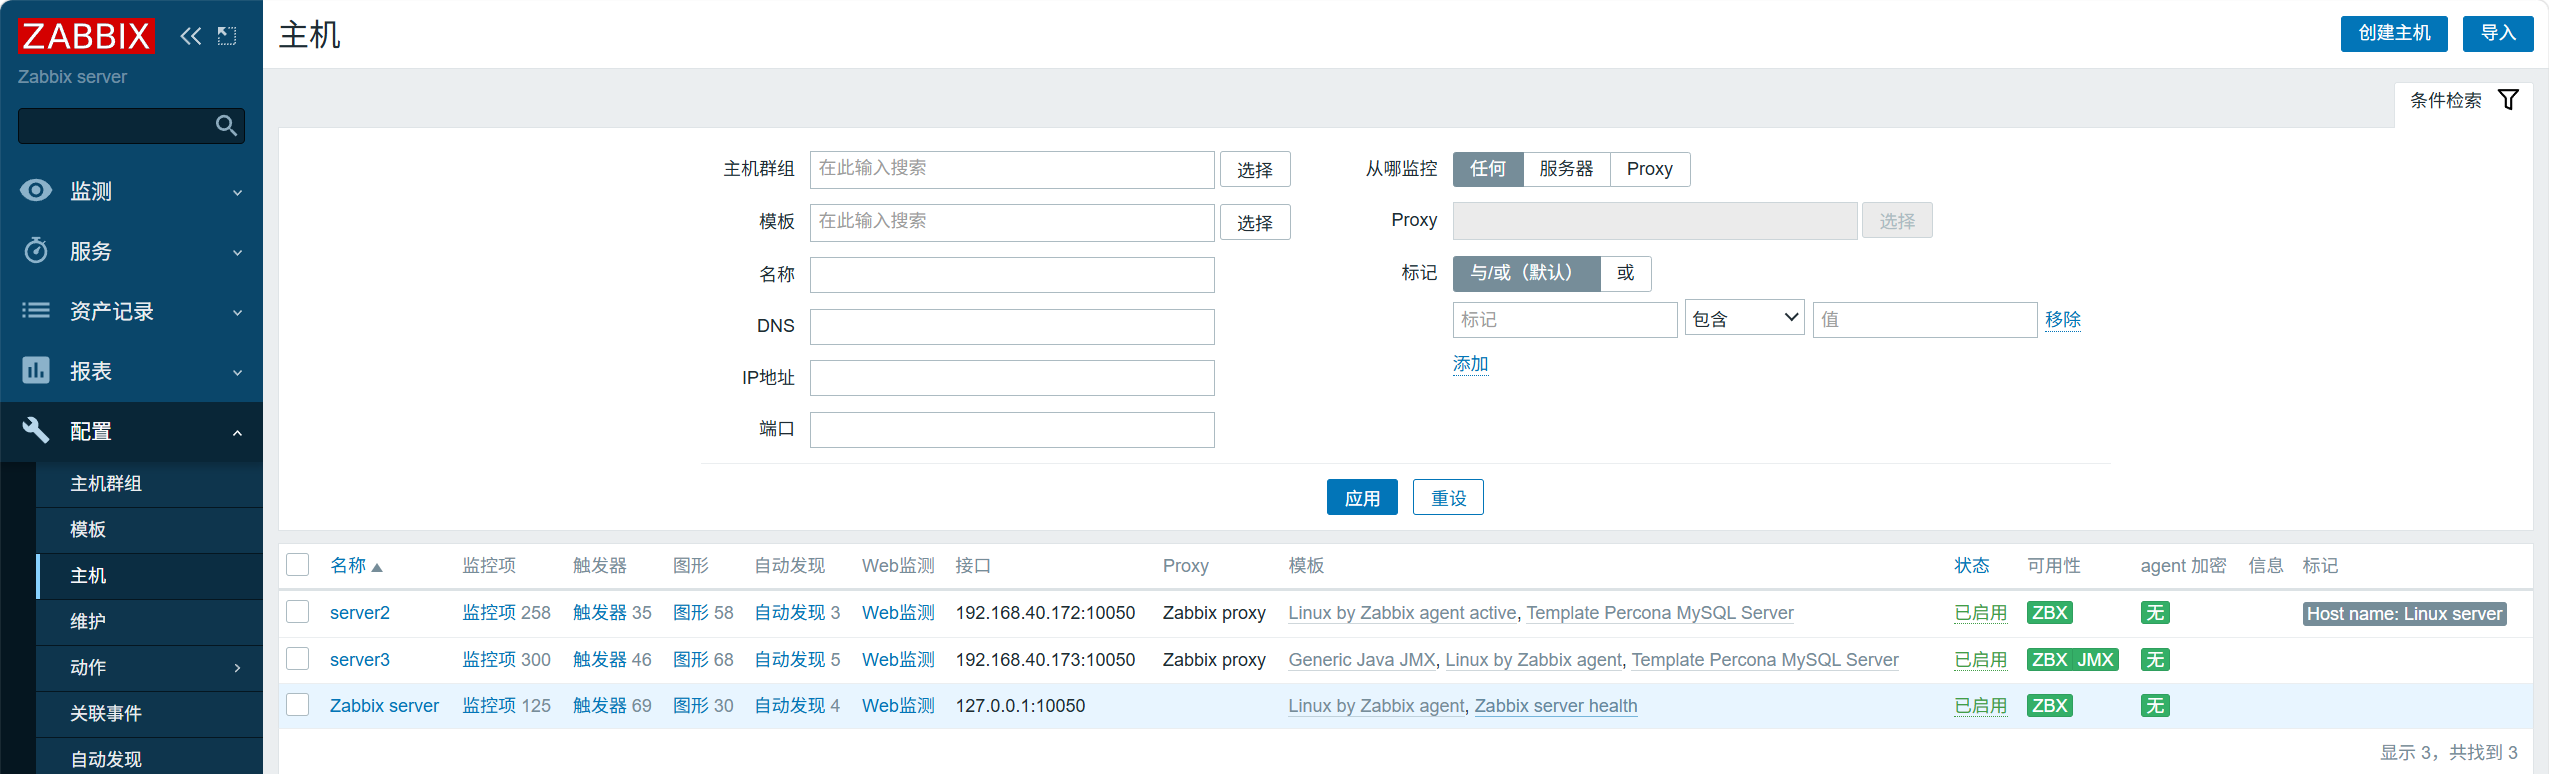Click the 名称 sort arrow in table header
Screen dimensions: 2549x774
(377, 568)
